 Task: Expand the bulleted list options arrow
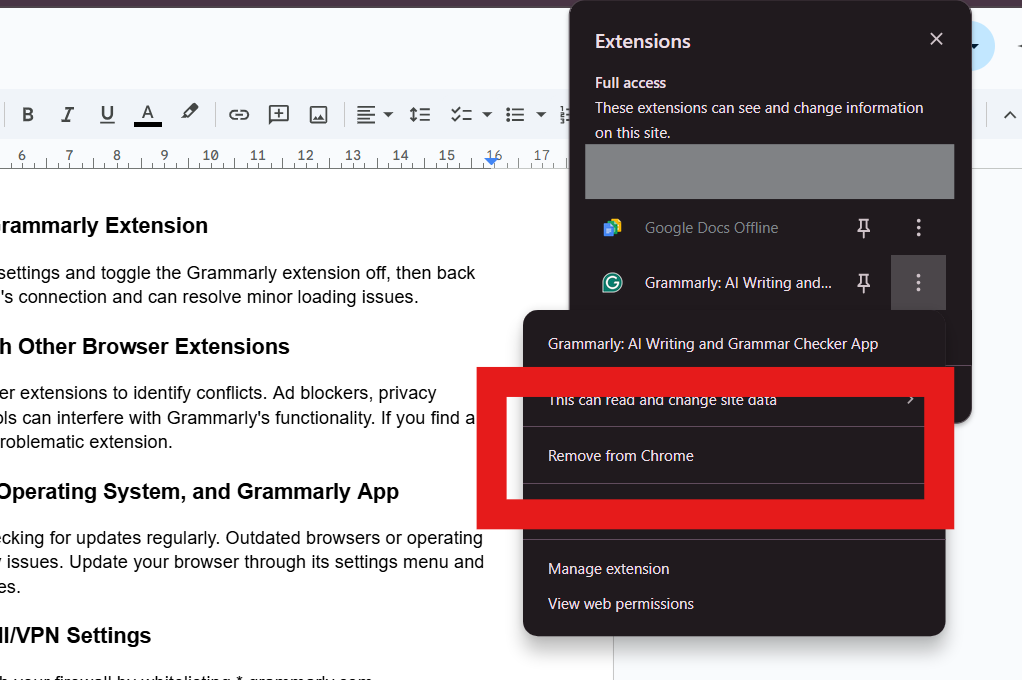point(541,115)
